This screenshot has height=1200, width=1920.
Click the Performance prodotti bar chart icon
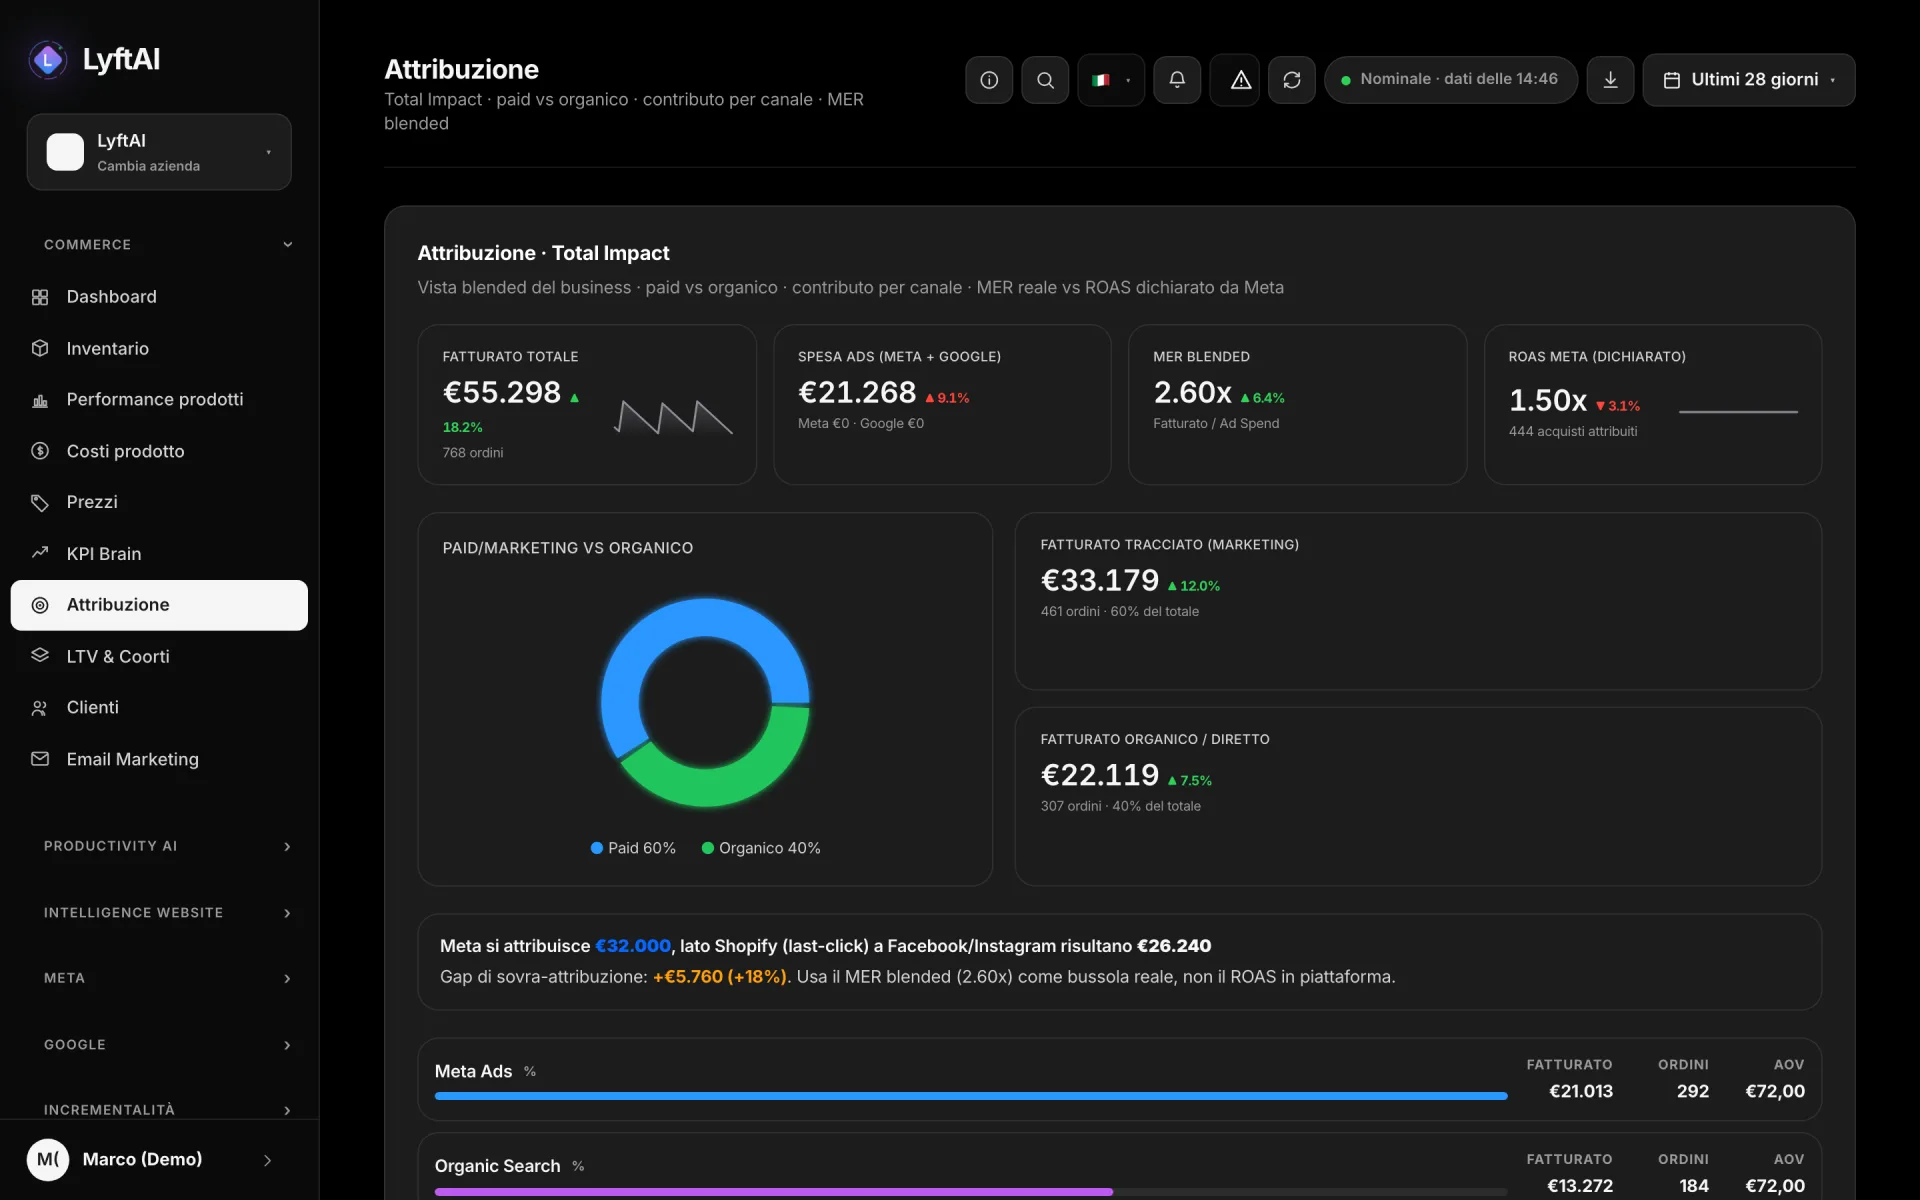40,400
